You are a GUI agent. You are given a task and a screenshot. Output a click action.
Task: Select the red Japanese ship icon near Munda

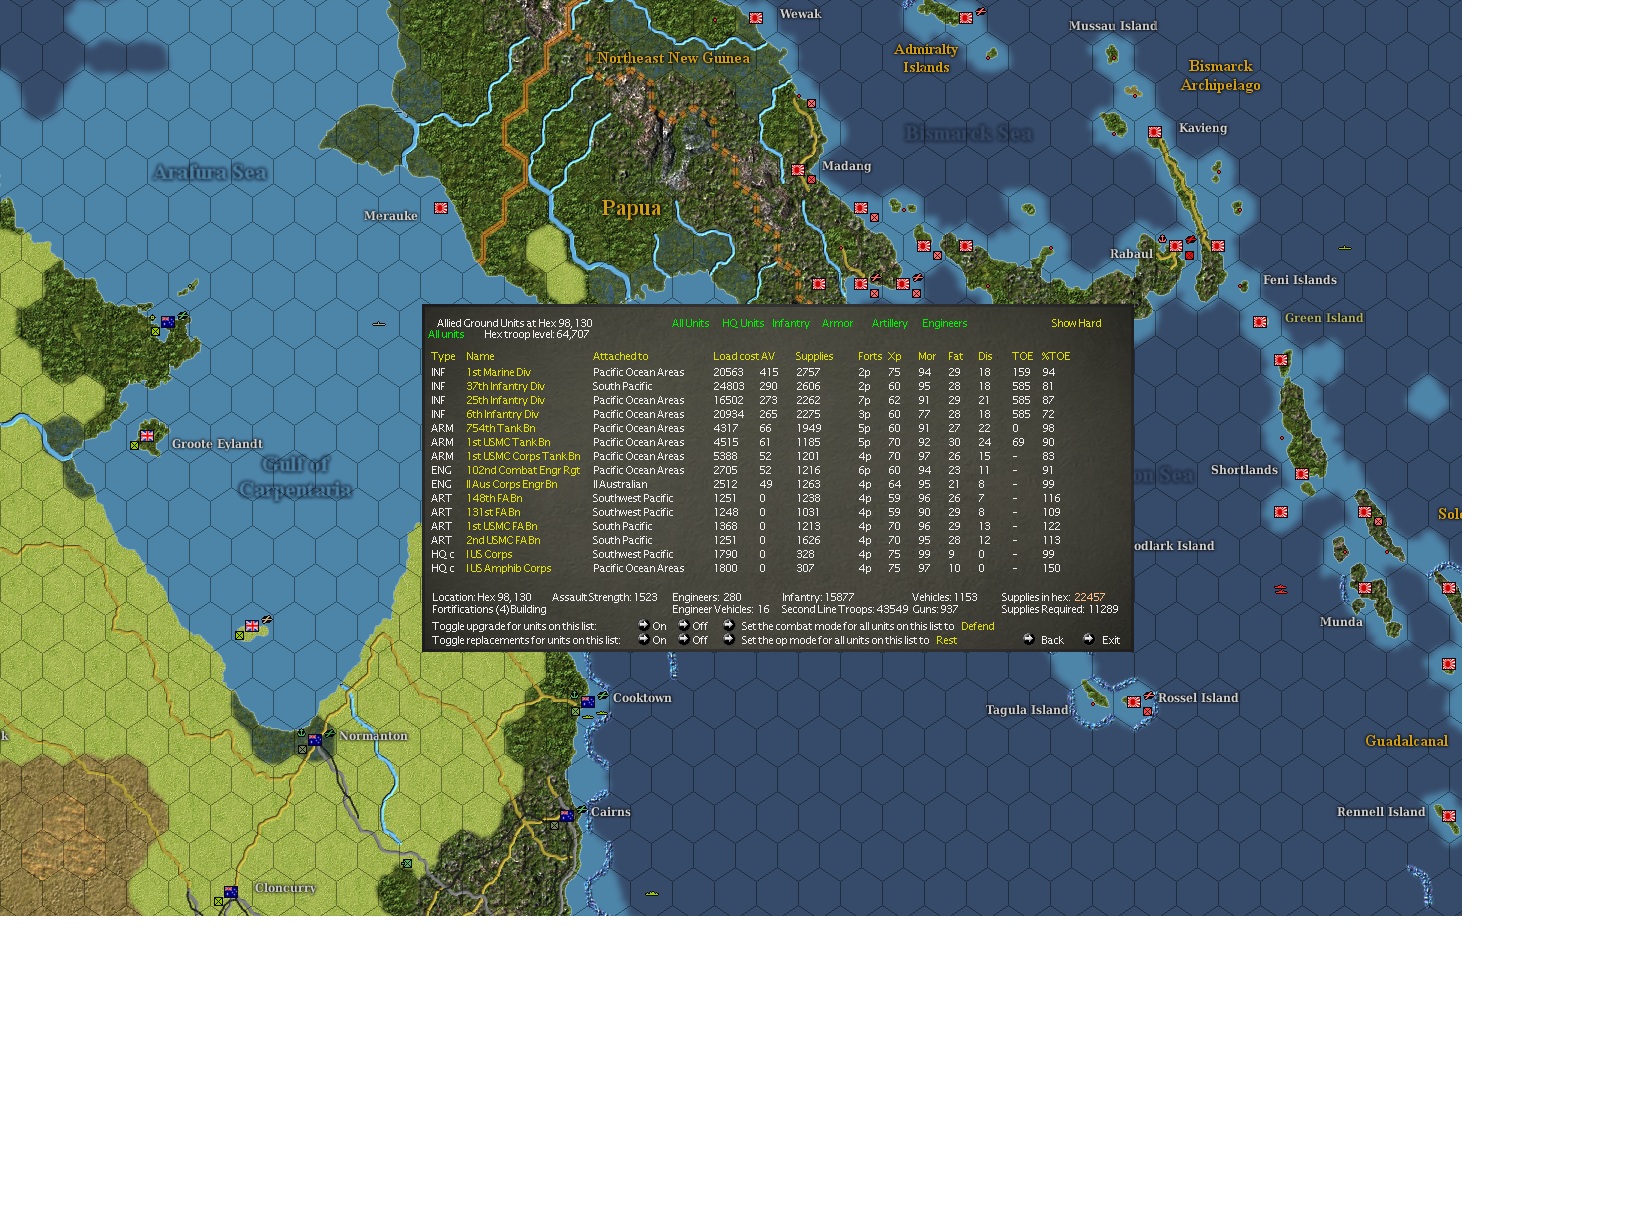click(x=1281, y=589)
